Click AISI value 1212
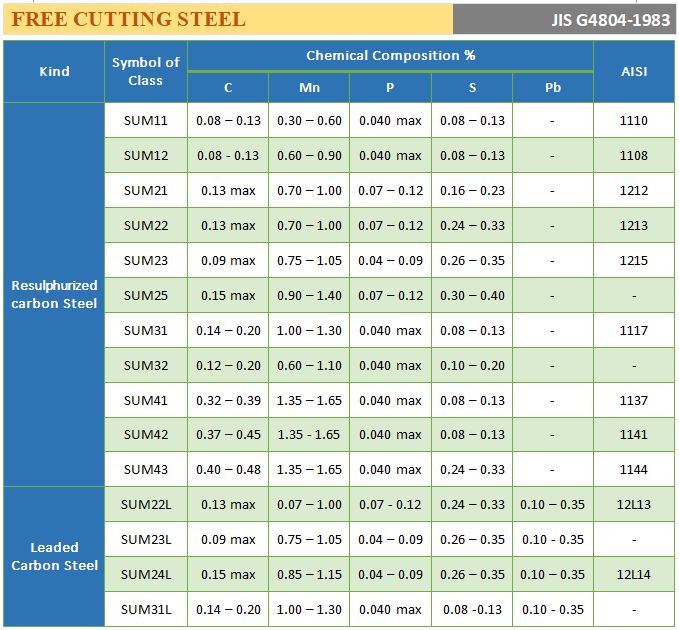679x630 pixels. point(634,191)
